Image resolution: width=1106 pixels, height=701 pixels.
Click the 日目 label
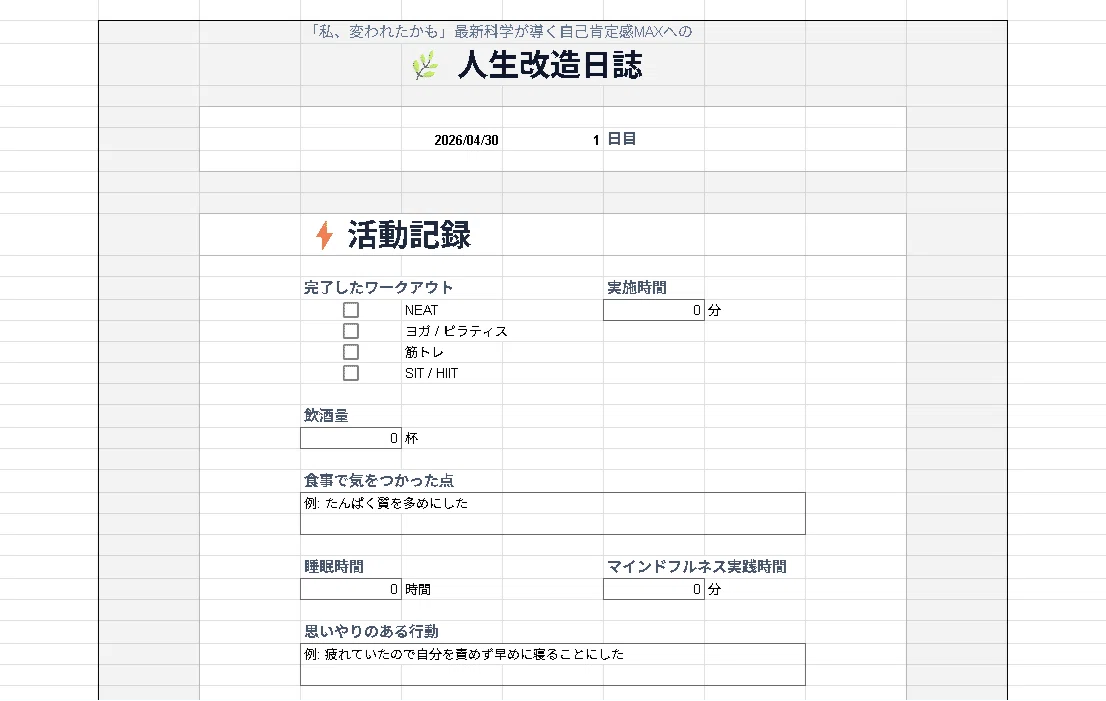pyautogui.click(x=621, y=139)
